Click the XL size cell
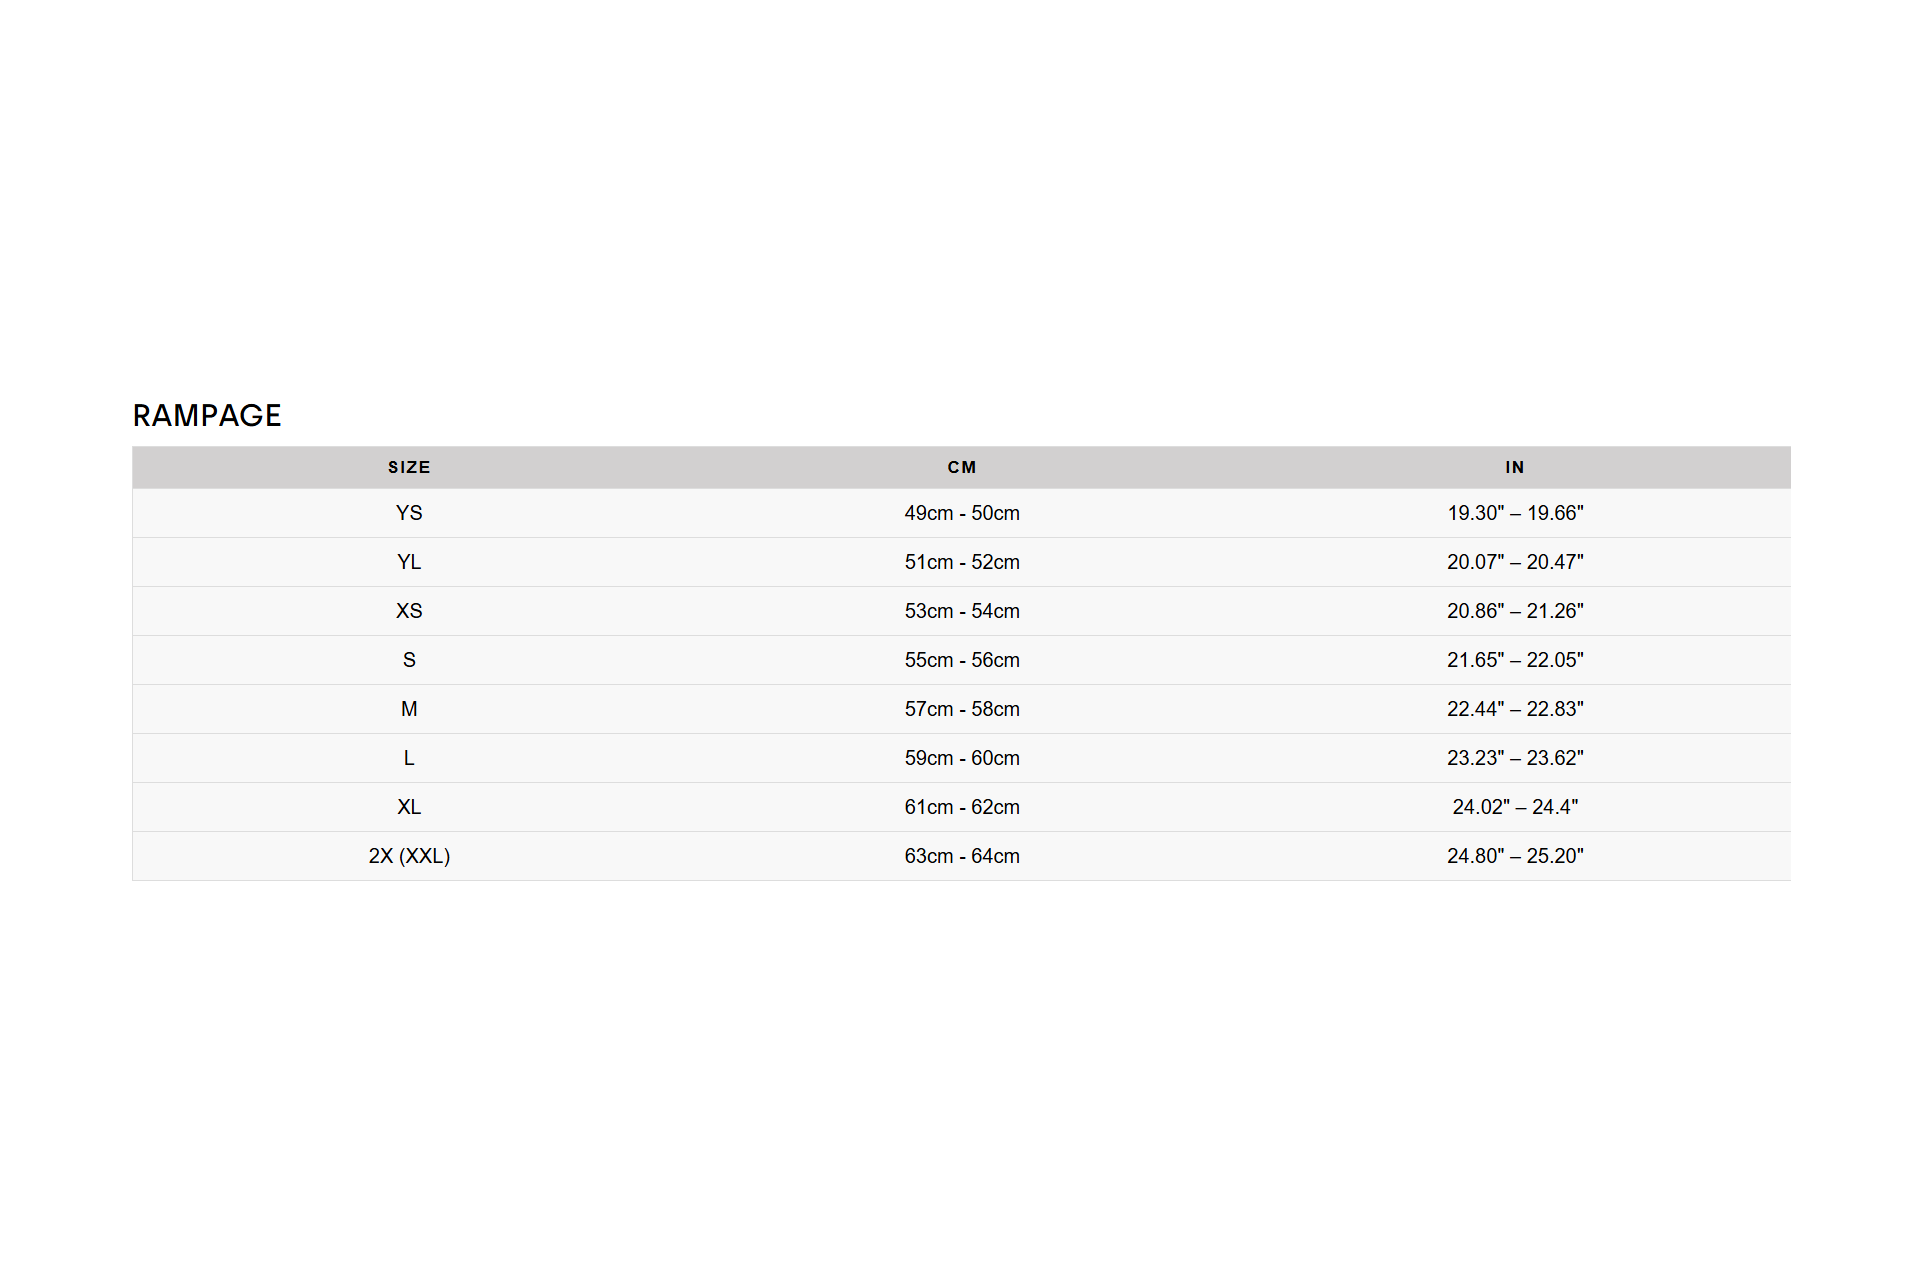 409,807
